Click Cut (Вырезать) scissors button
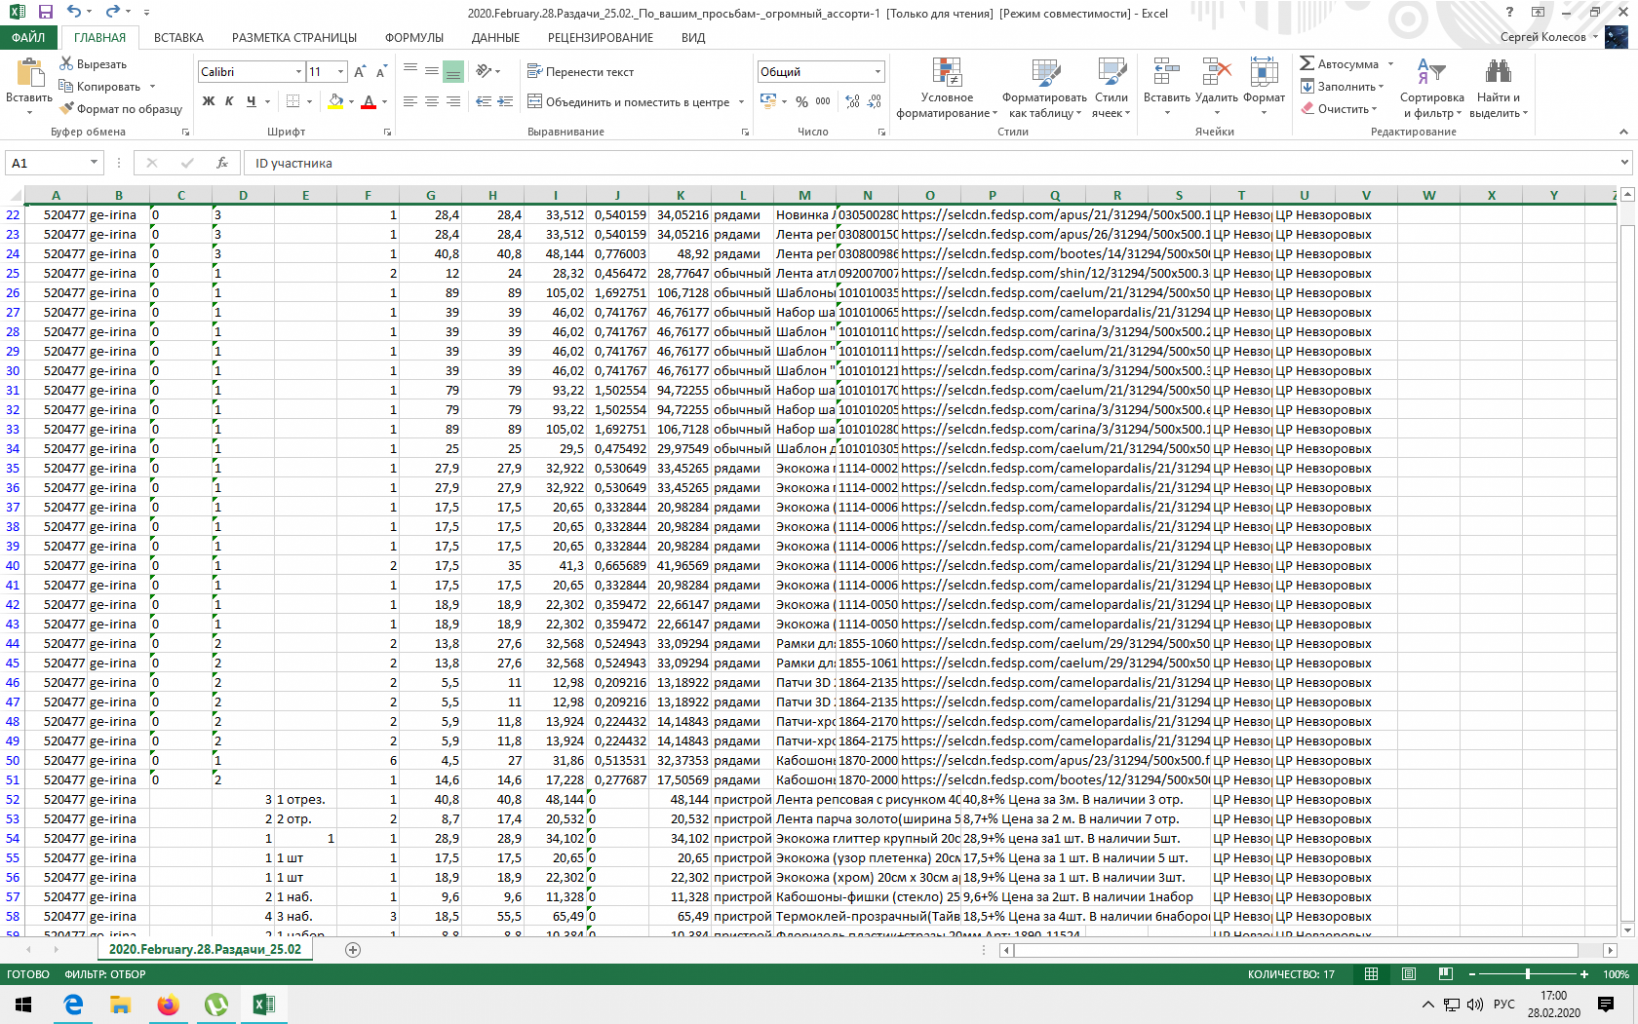The image size is (1638, 1024). 93,64
